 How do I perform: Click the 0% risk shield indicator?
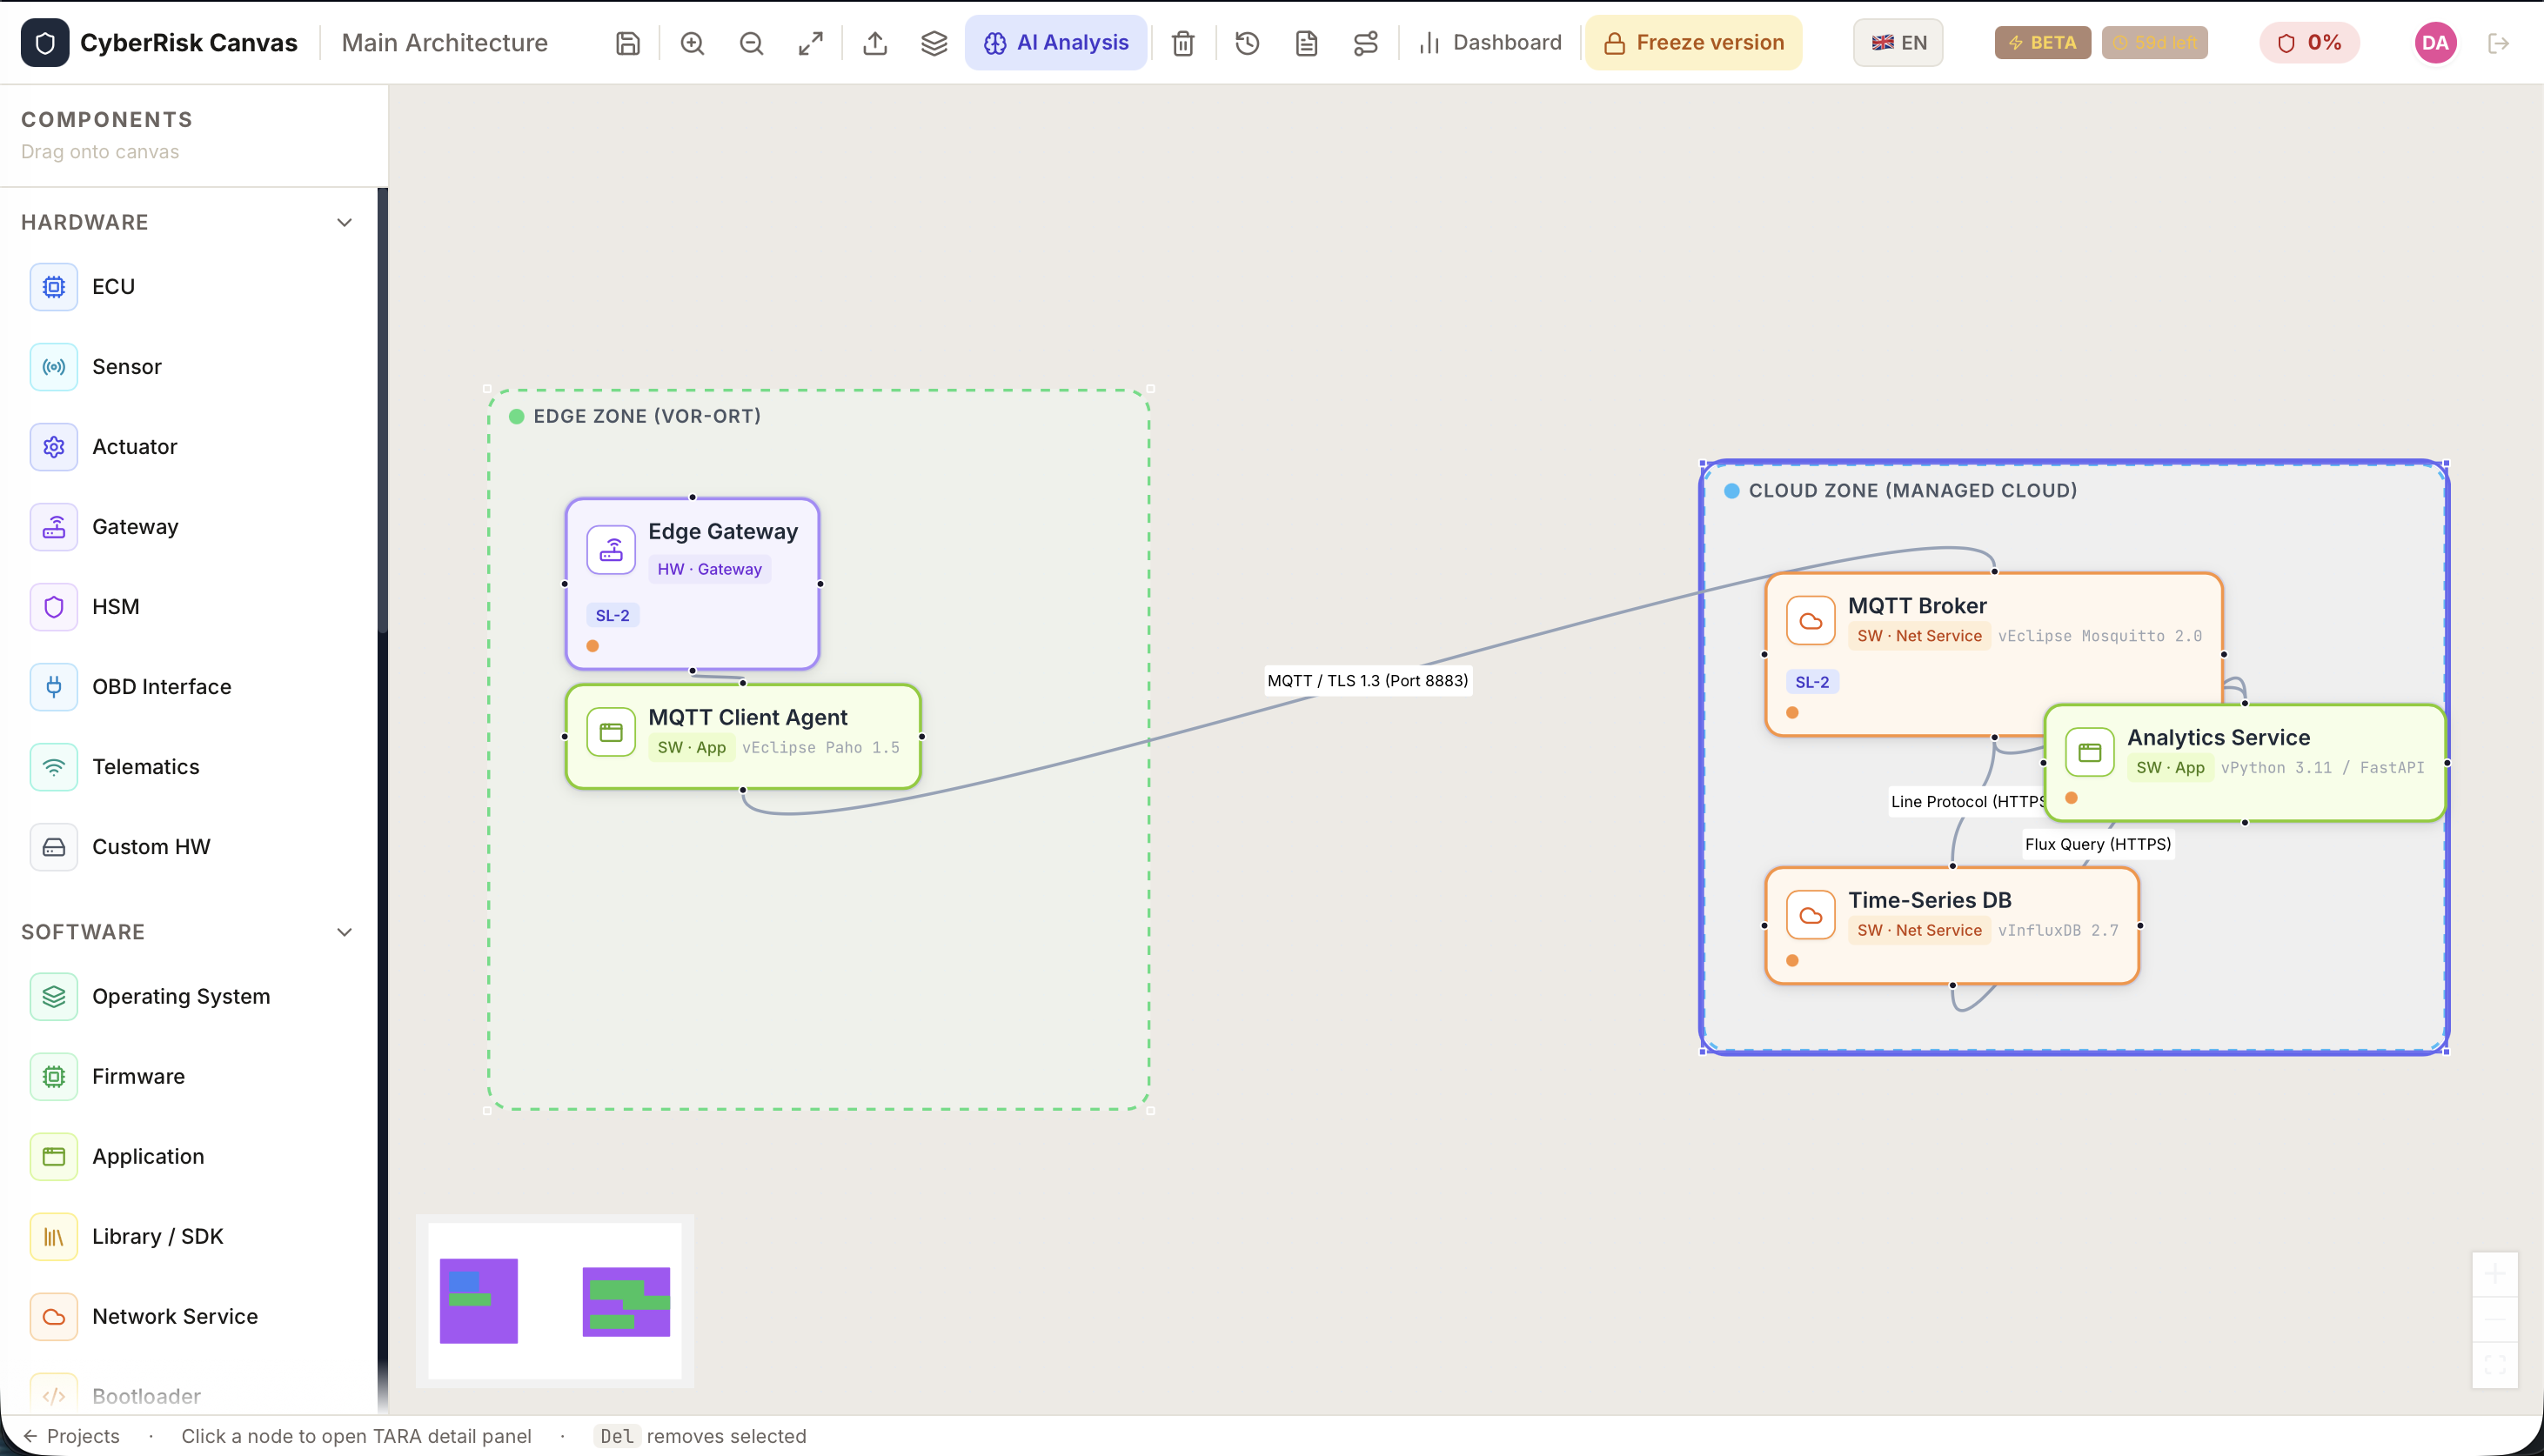pos(2309,43)
